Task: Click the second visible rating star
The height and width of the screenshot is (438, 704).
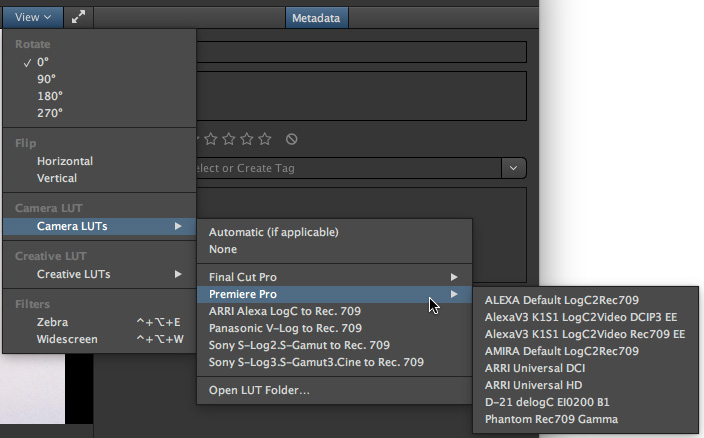Action: pos(229,139)
